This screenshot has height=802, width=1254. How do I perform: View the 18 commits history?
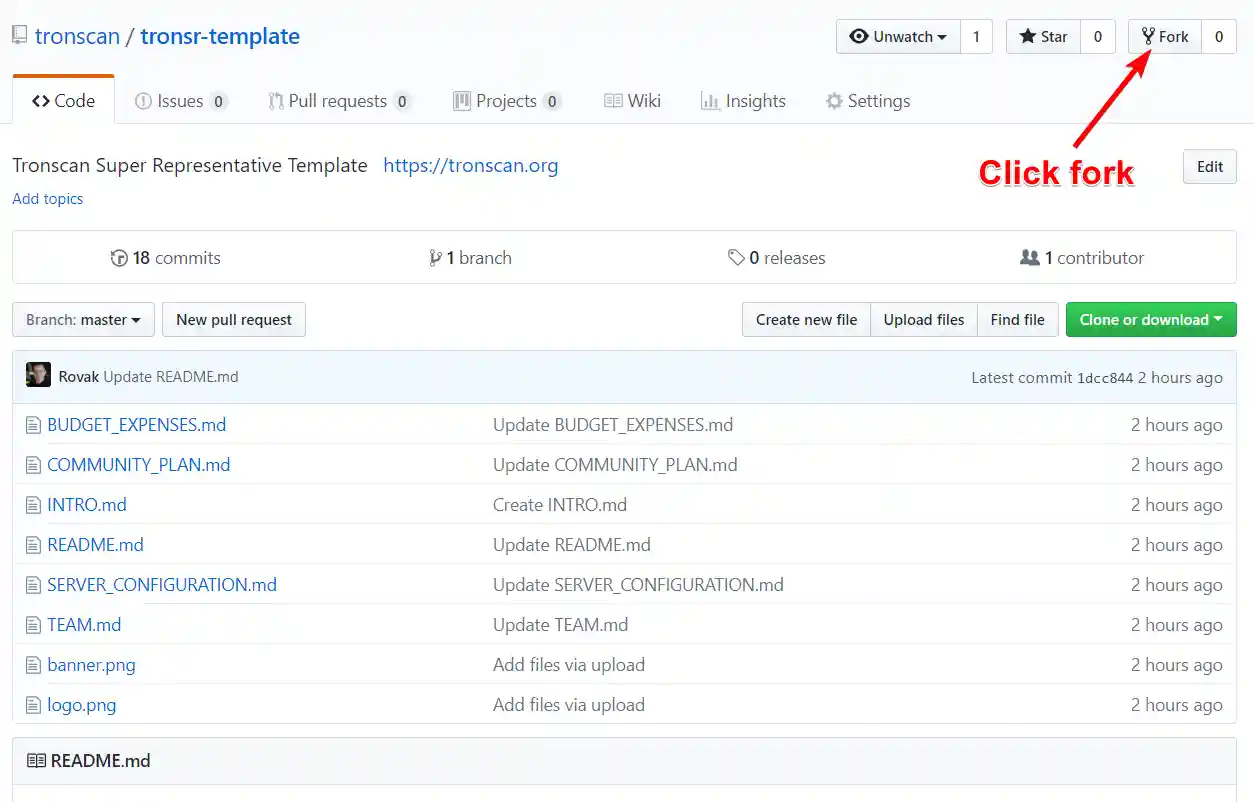pos(166,258)
